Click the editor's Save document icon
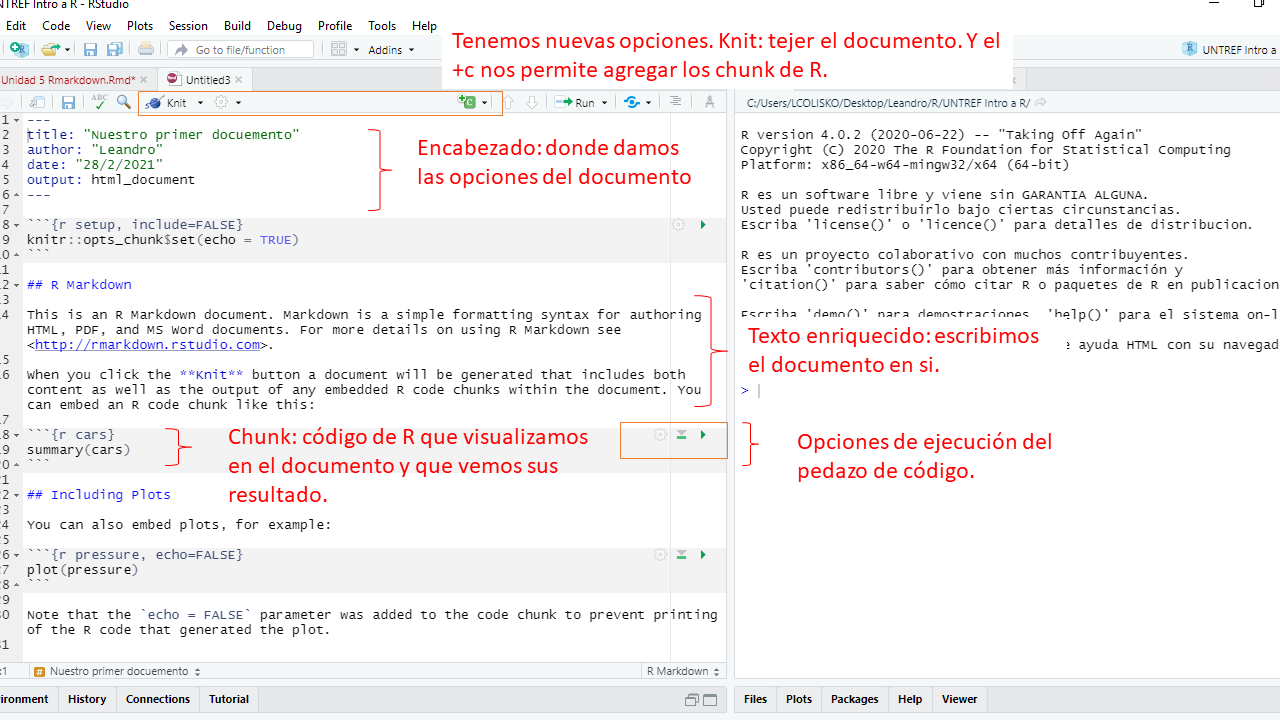The height and width of the screenshot is (720, 1280). (x=68, y=102)
